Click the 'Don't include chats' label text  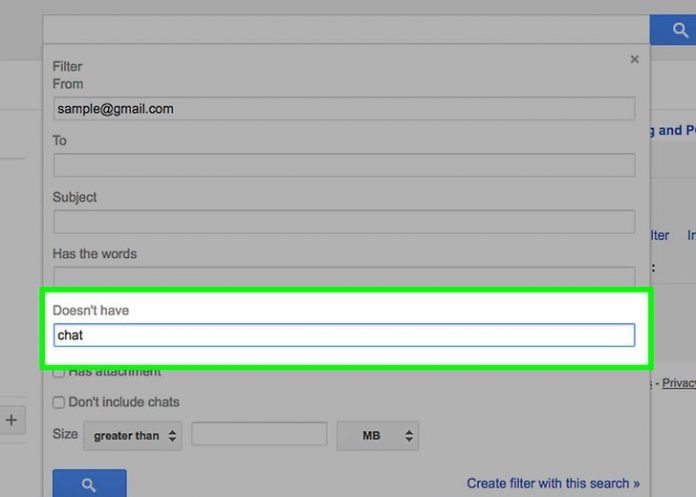(x=124, y=402)
